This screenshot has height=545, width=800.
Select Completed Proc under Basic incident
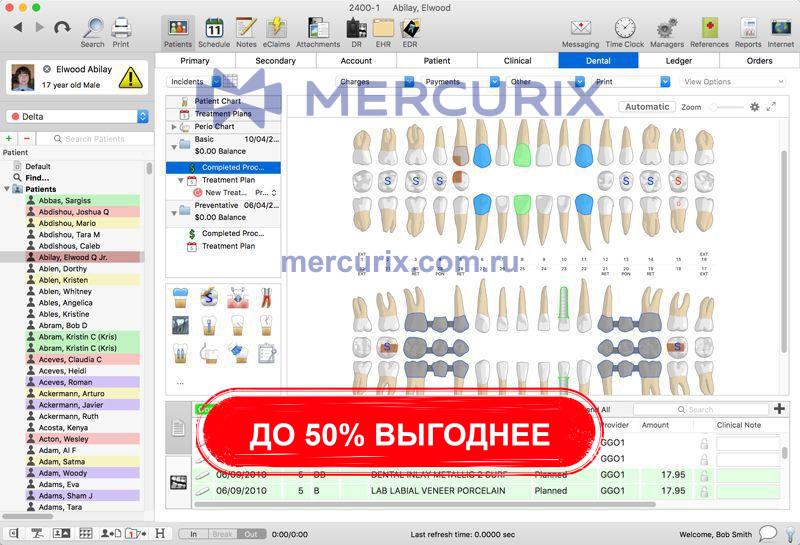(x=223, y=167)
